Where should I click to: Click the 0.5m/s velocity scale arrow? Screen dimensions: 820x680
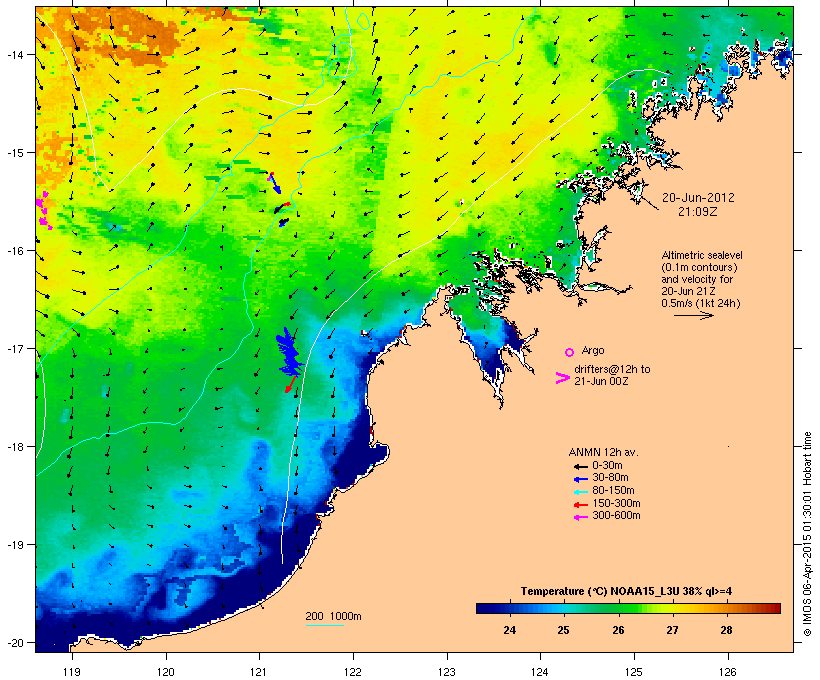(693, 315)
